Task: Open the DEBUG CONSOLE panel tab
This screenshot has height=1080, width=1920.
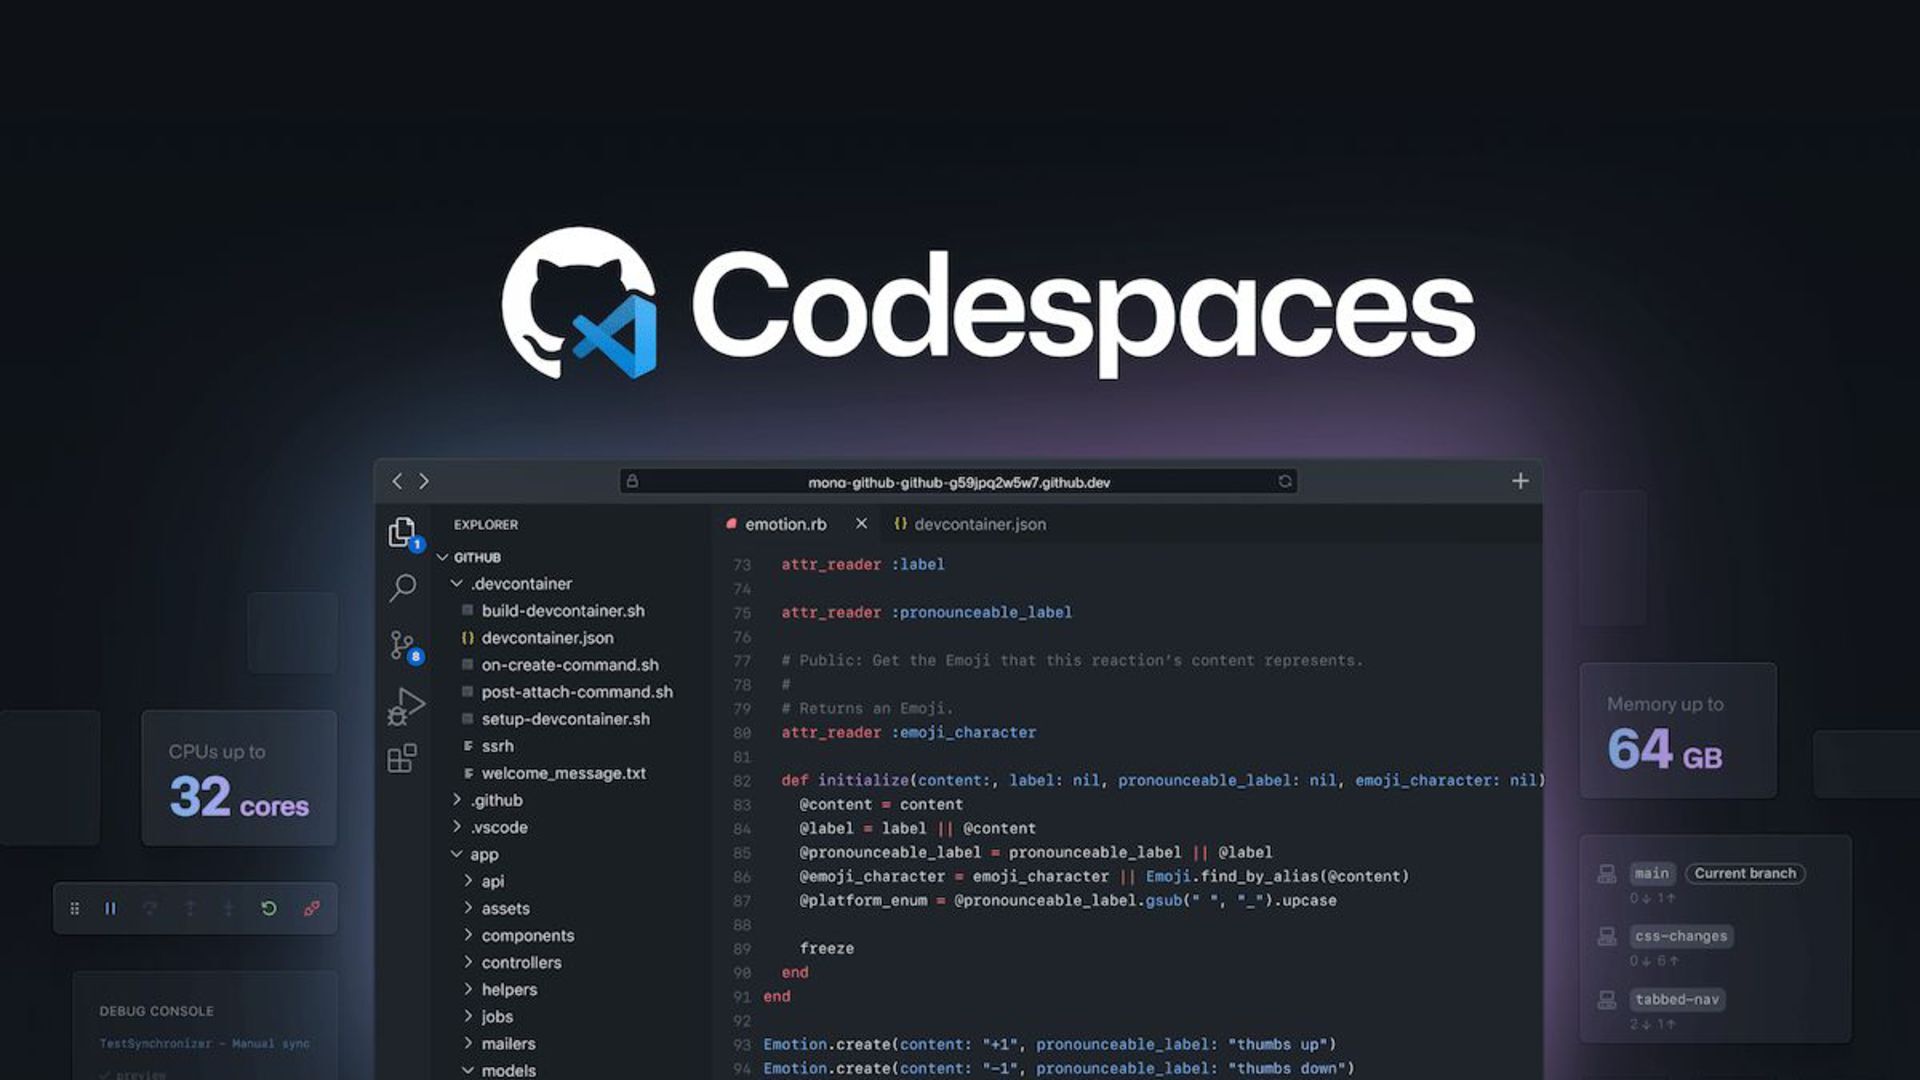Action: coord(156,1011)
